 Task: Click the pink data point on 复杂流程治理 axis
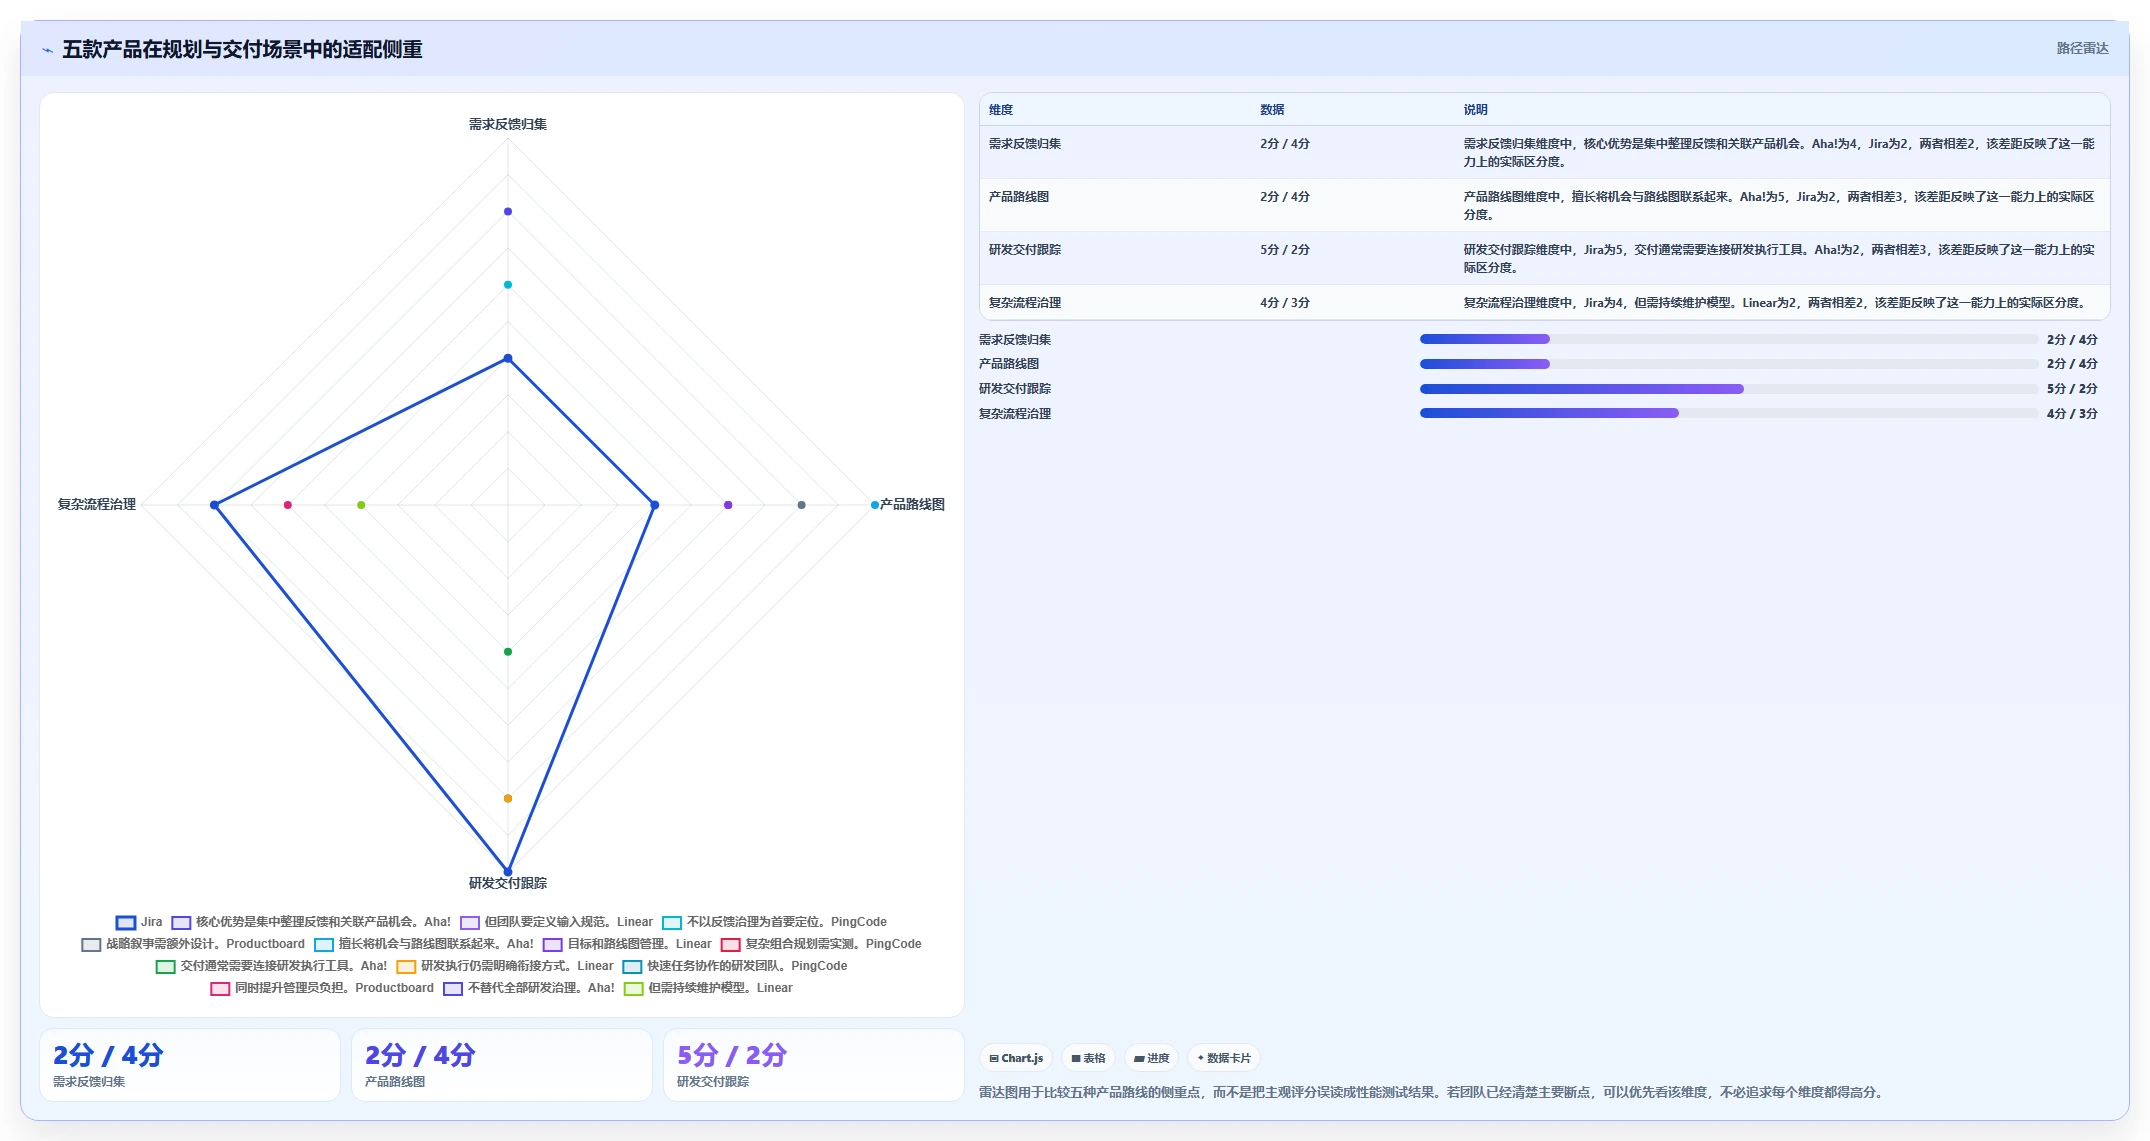click(288, 505)
